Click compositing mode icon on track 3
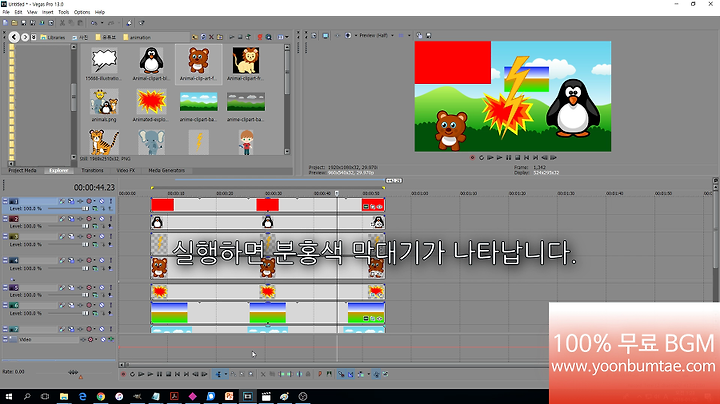This screenshot has height=404, width=720. pos(95,244)
